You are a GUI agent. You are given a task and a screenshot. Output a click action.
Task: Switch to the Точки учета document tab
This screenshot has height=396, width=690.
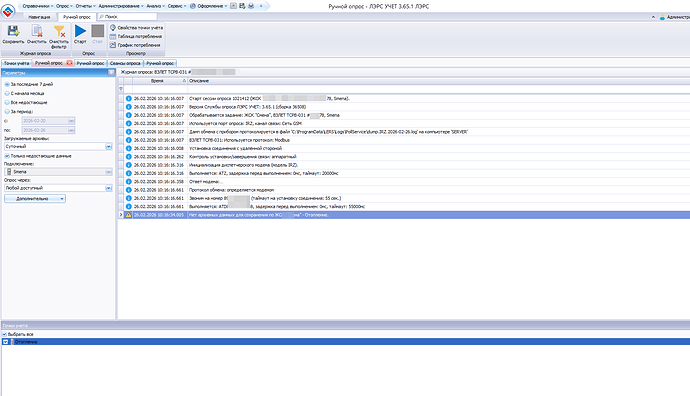pos(17,63)
